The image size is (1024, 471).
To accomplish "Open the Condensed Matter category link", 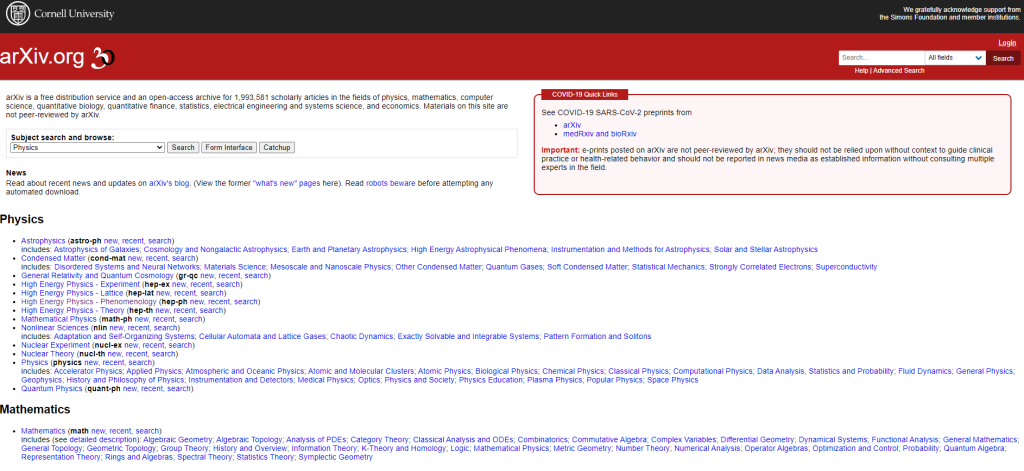I will pos(53,258).
